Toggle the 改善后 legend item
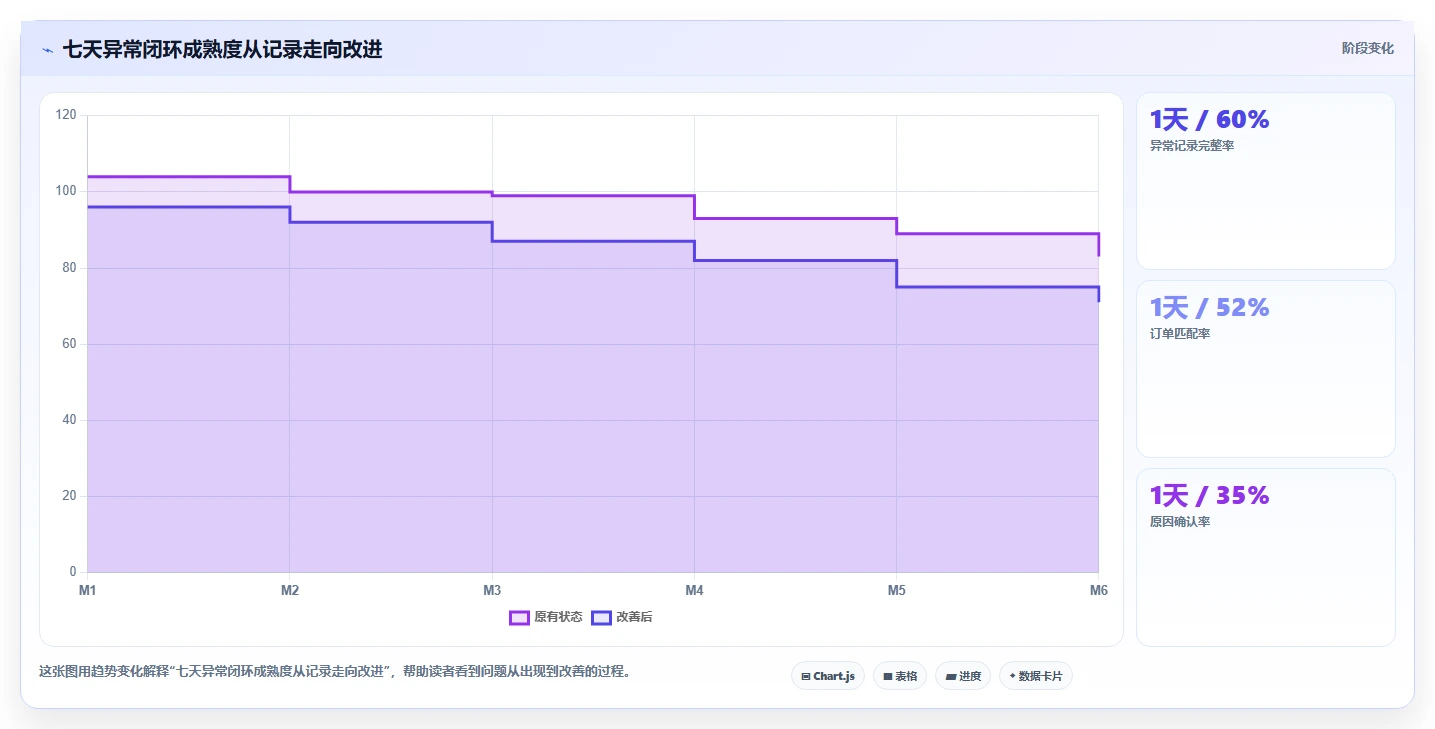 622,617
